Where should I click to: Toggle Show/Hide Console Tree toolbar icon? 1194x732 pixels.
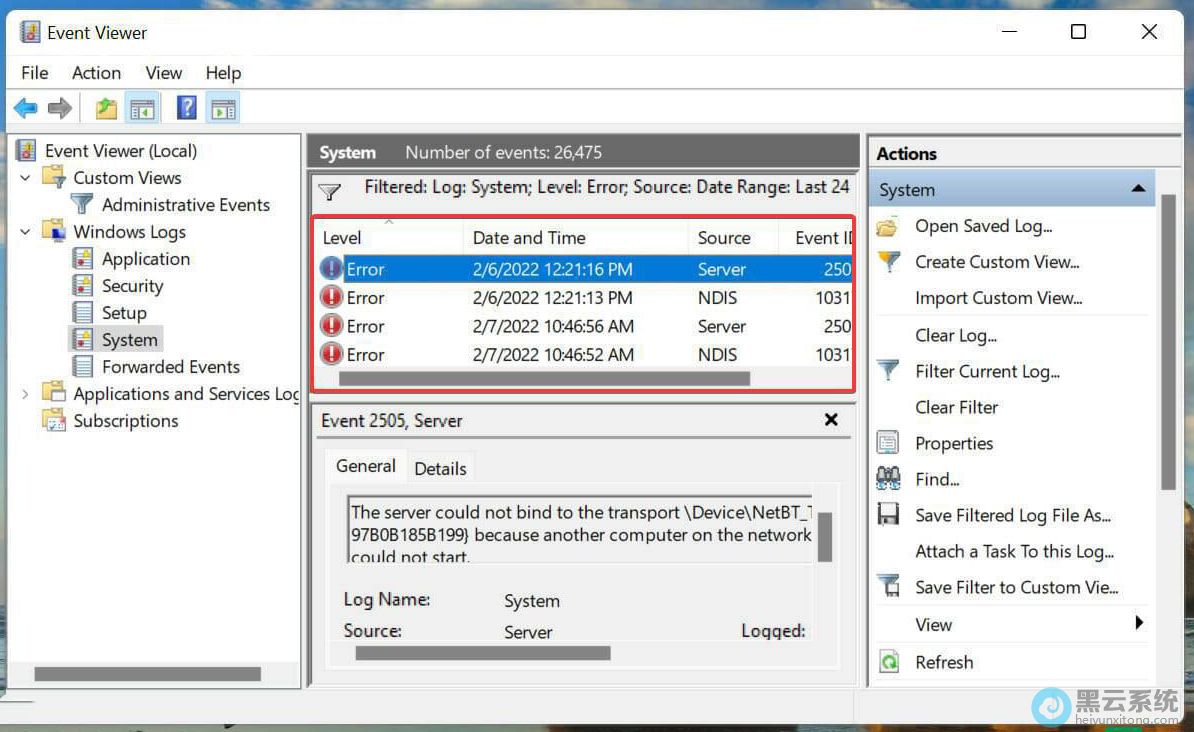(142, 108)
